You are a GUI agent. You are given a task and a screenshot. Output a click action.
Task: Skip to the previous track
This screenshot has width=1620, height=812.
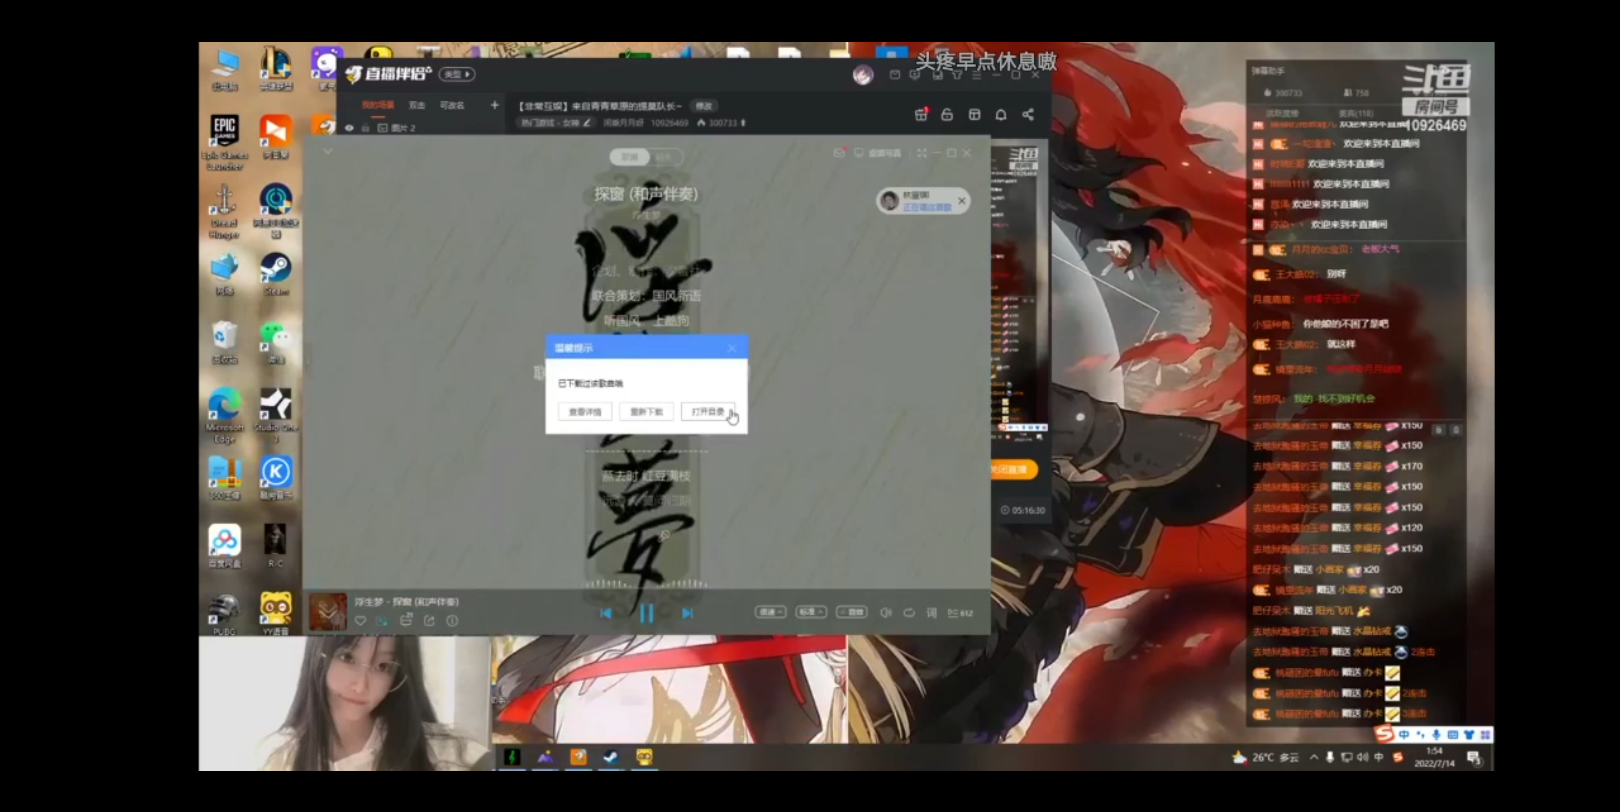pos(606,613)
